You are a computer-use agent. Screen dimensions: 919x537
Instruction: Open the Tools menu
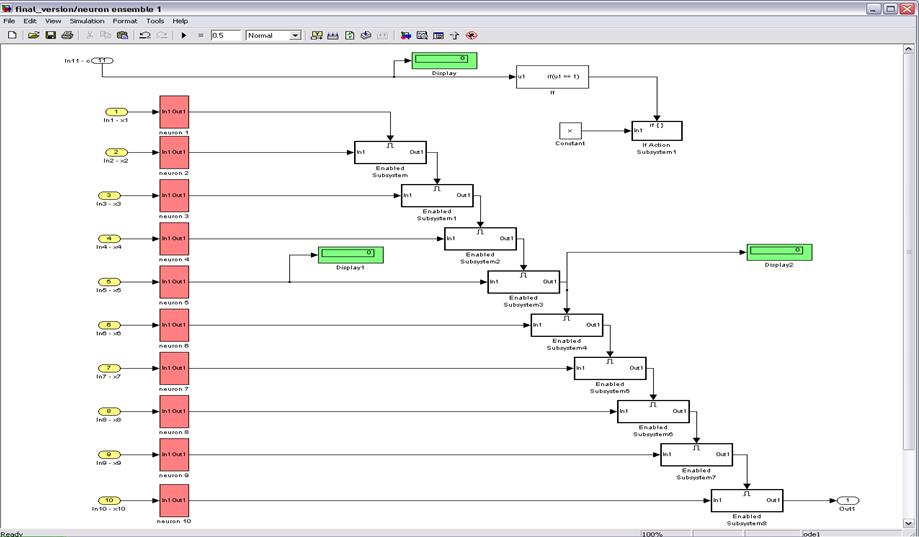point(155,20)
